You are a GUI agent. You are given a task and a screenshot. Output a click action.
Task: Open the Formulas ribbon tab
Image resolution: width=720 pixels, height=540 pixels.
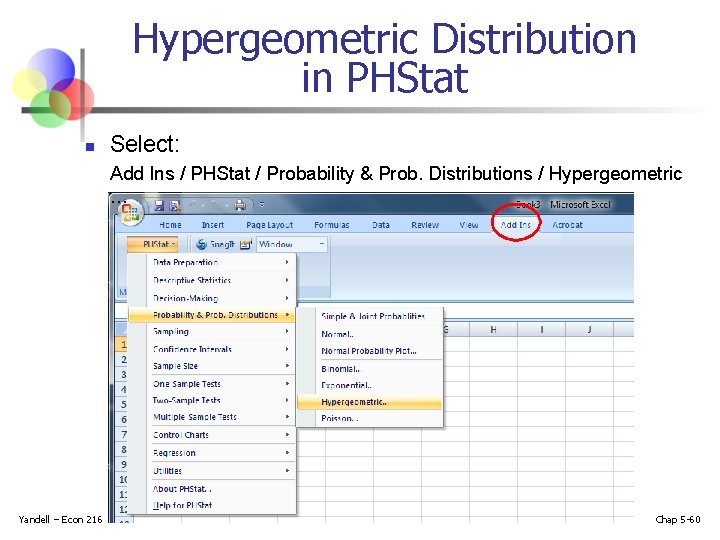coord(332,225)
